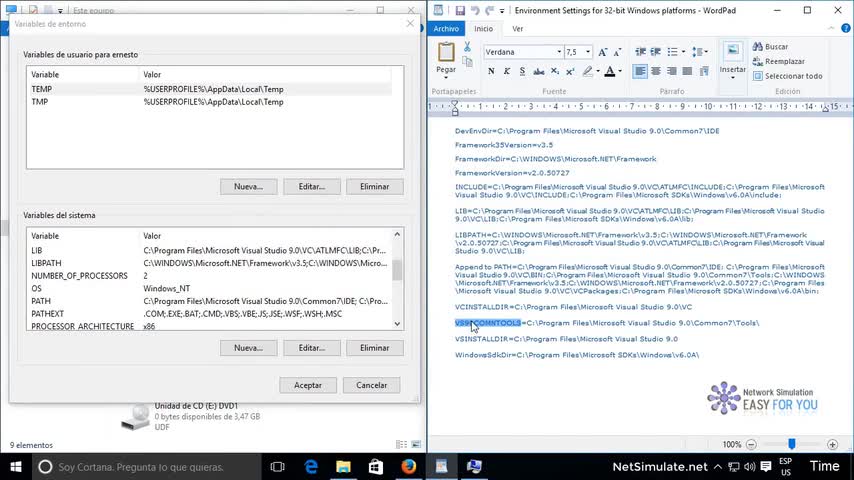The width and height of the screenshot is (854, 480).
Task: Toggle subscript formatting
Action: (x=554, y=71)
